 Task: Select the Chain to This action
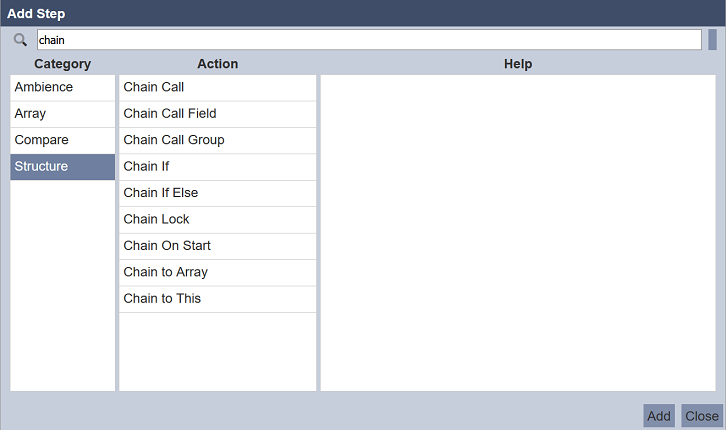click(217, 298)
